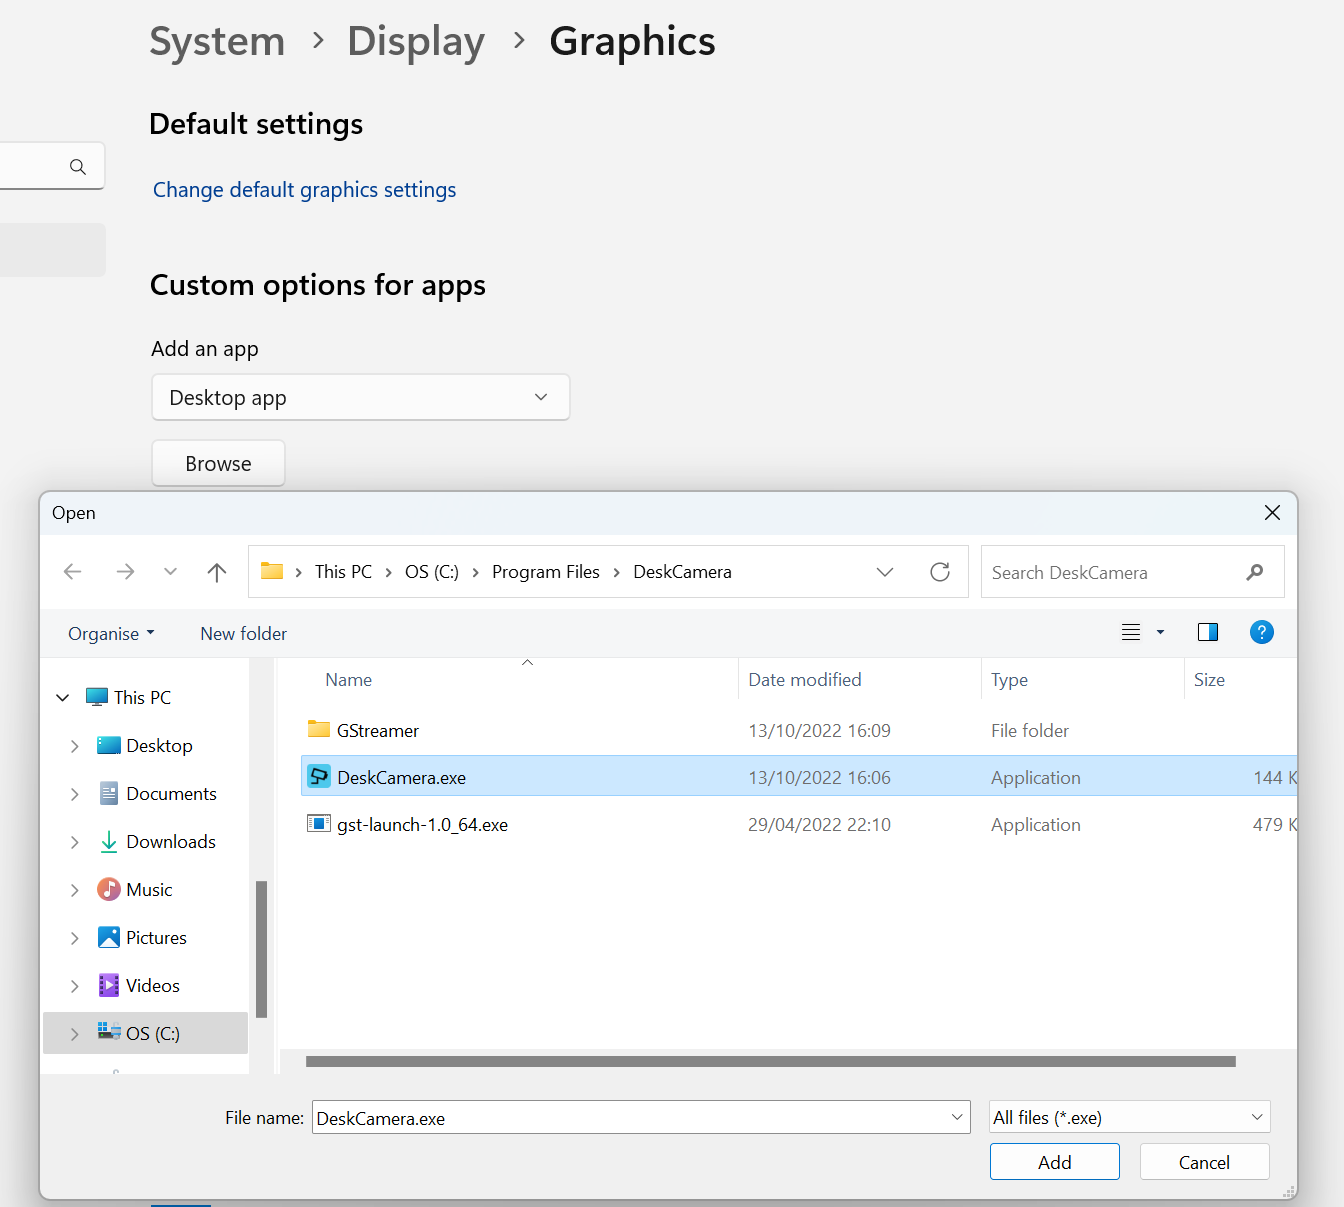Open the All files (*.exe) filter dropdown
Image resolution: width=1344 pixels, height=1207 pixels.
point(1128,1117)
